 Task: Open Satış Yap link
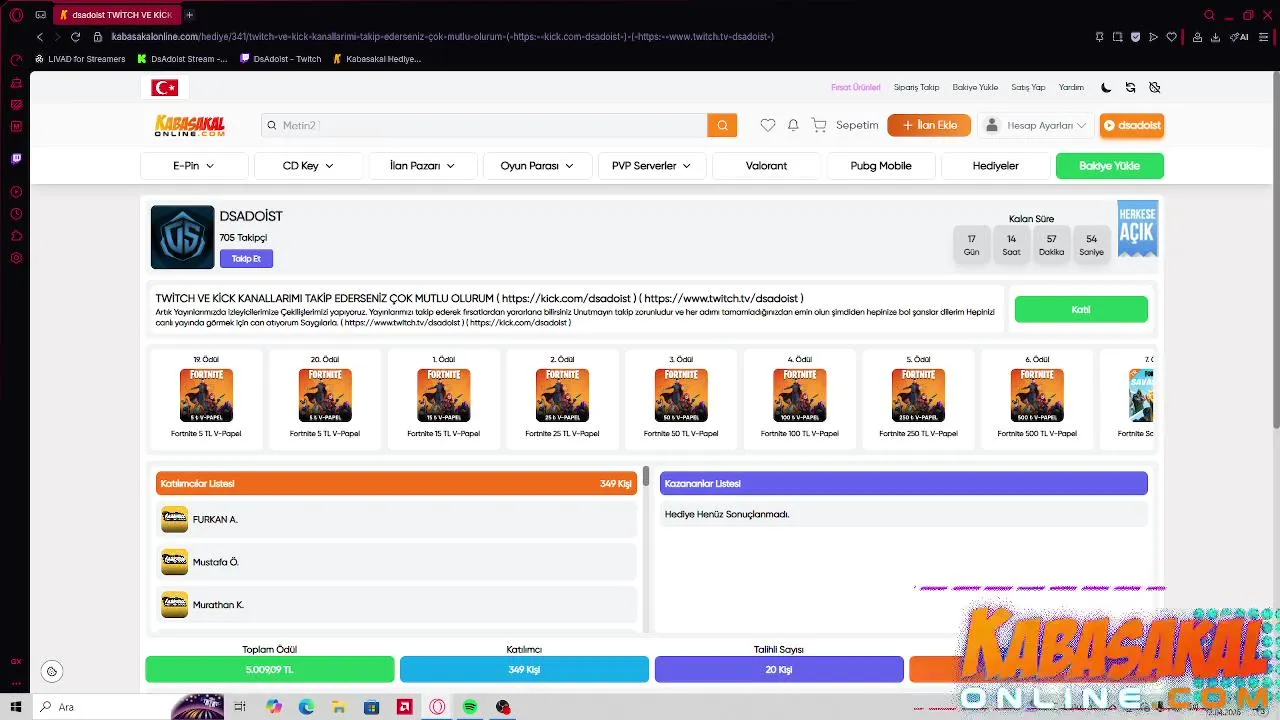[x=1028, y=88]
